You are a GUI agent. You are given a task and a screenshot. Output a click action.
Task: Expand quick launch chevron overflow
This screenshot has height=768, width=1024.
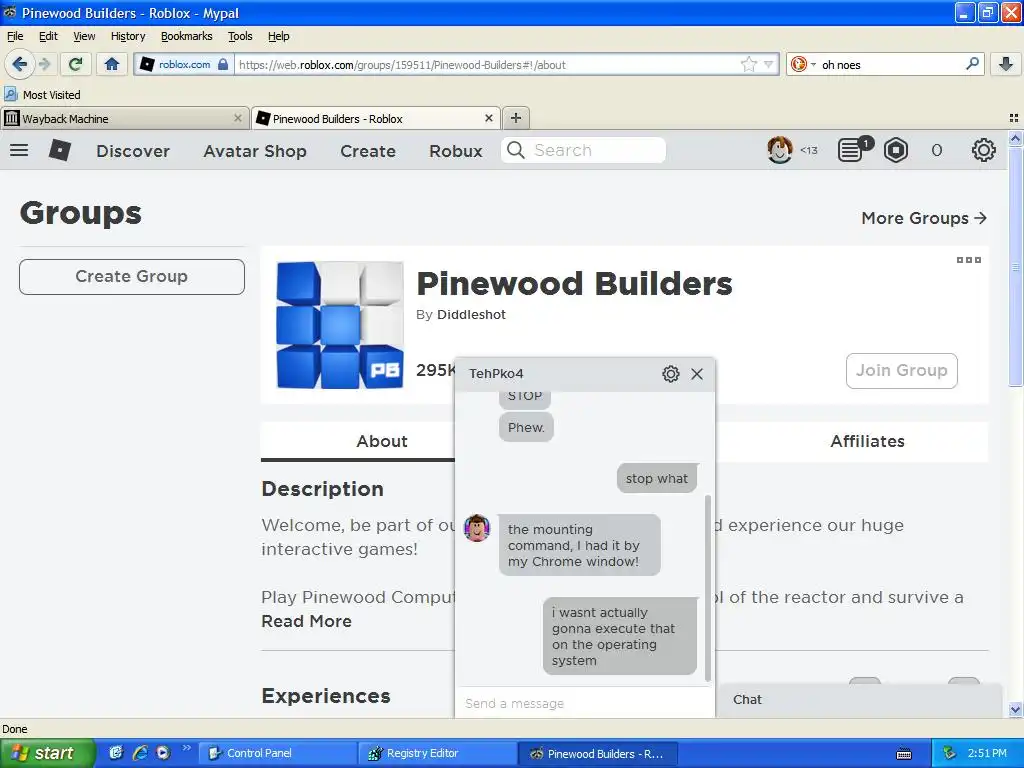[186, 748]
